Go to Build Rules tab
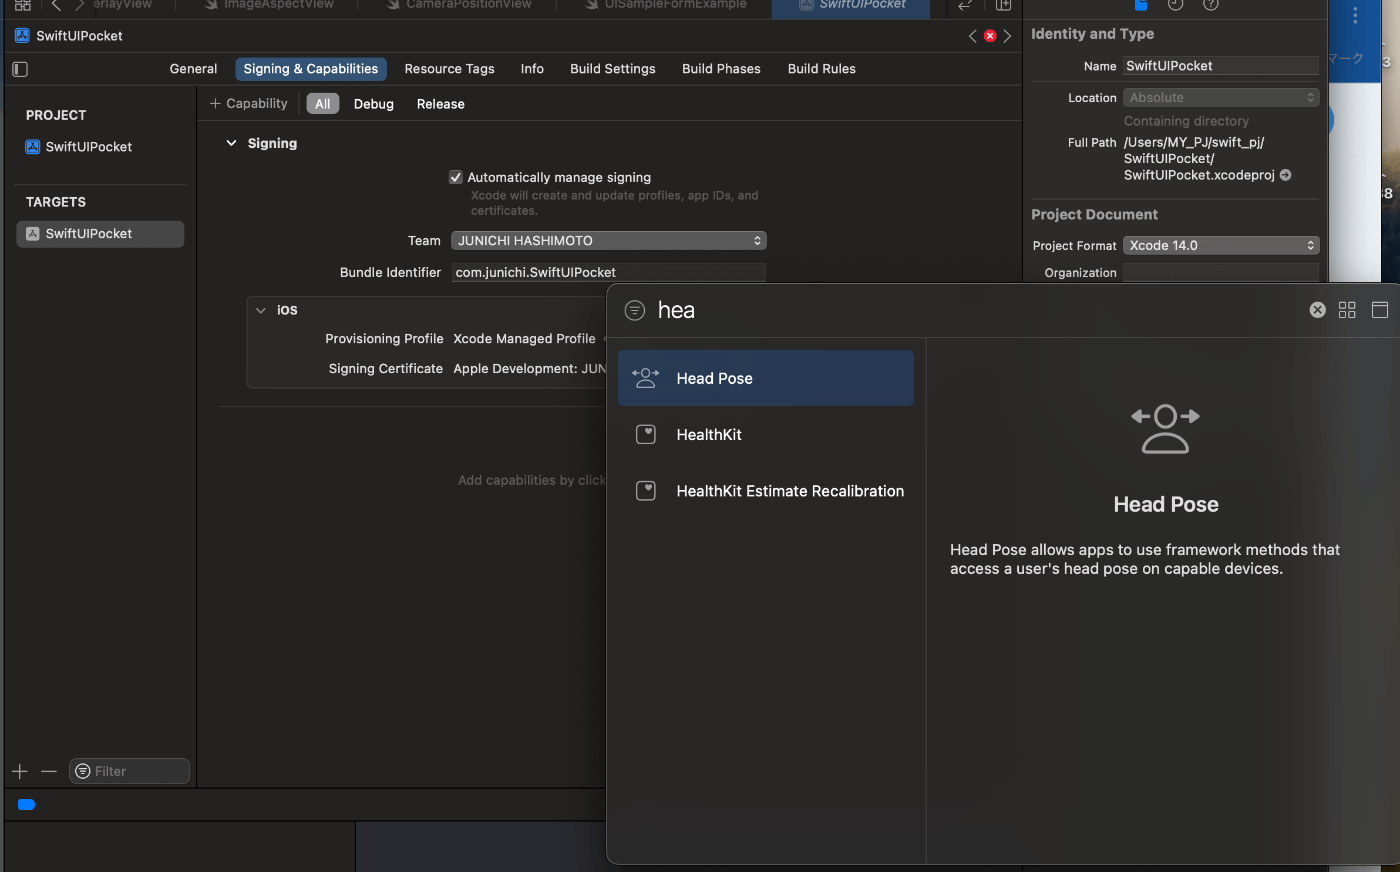The image size is (1400, 872). (x=822, y=69)
